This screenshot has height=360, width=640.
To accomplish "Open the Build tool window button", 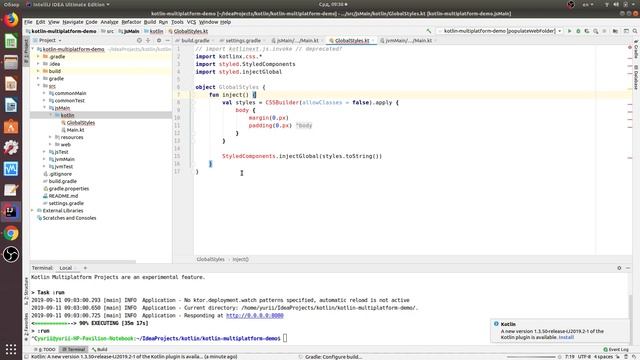I will click(x=100, y=349).
